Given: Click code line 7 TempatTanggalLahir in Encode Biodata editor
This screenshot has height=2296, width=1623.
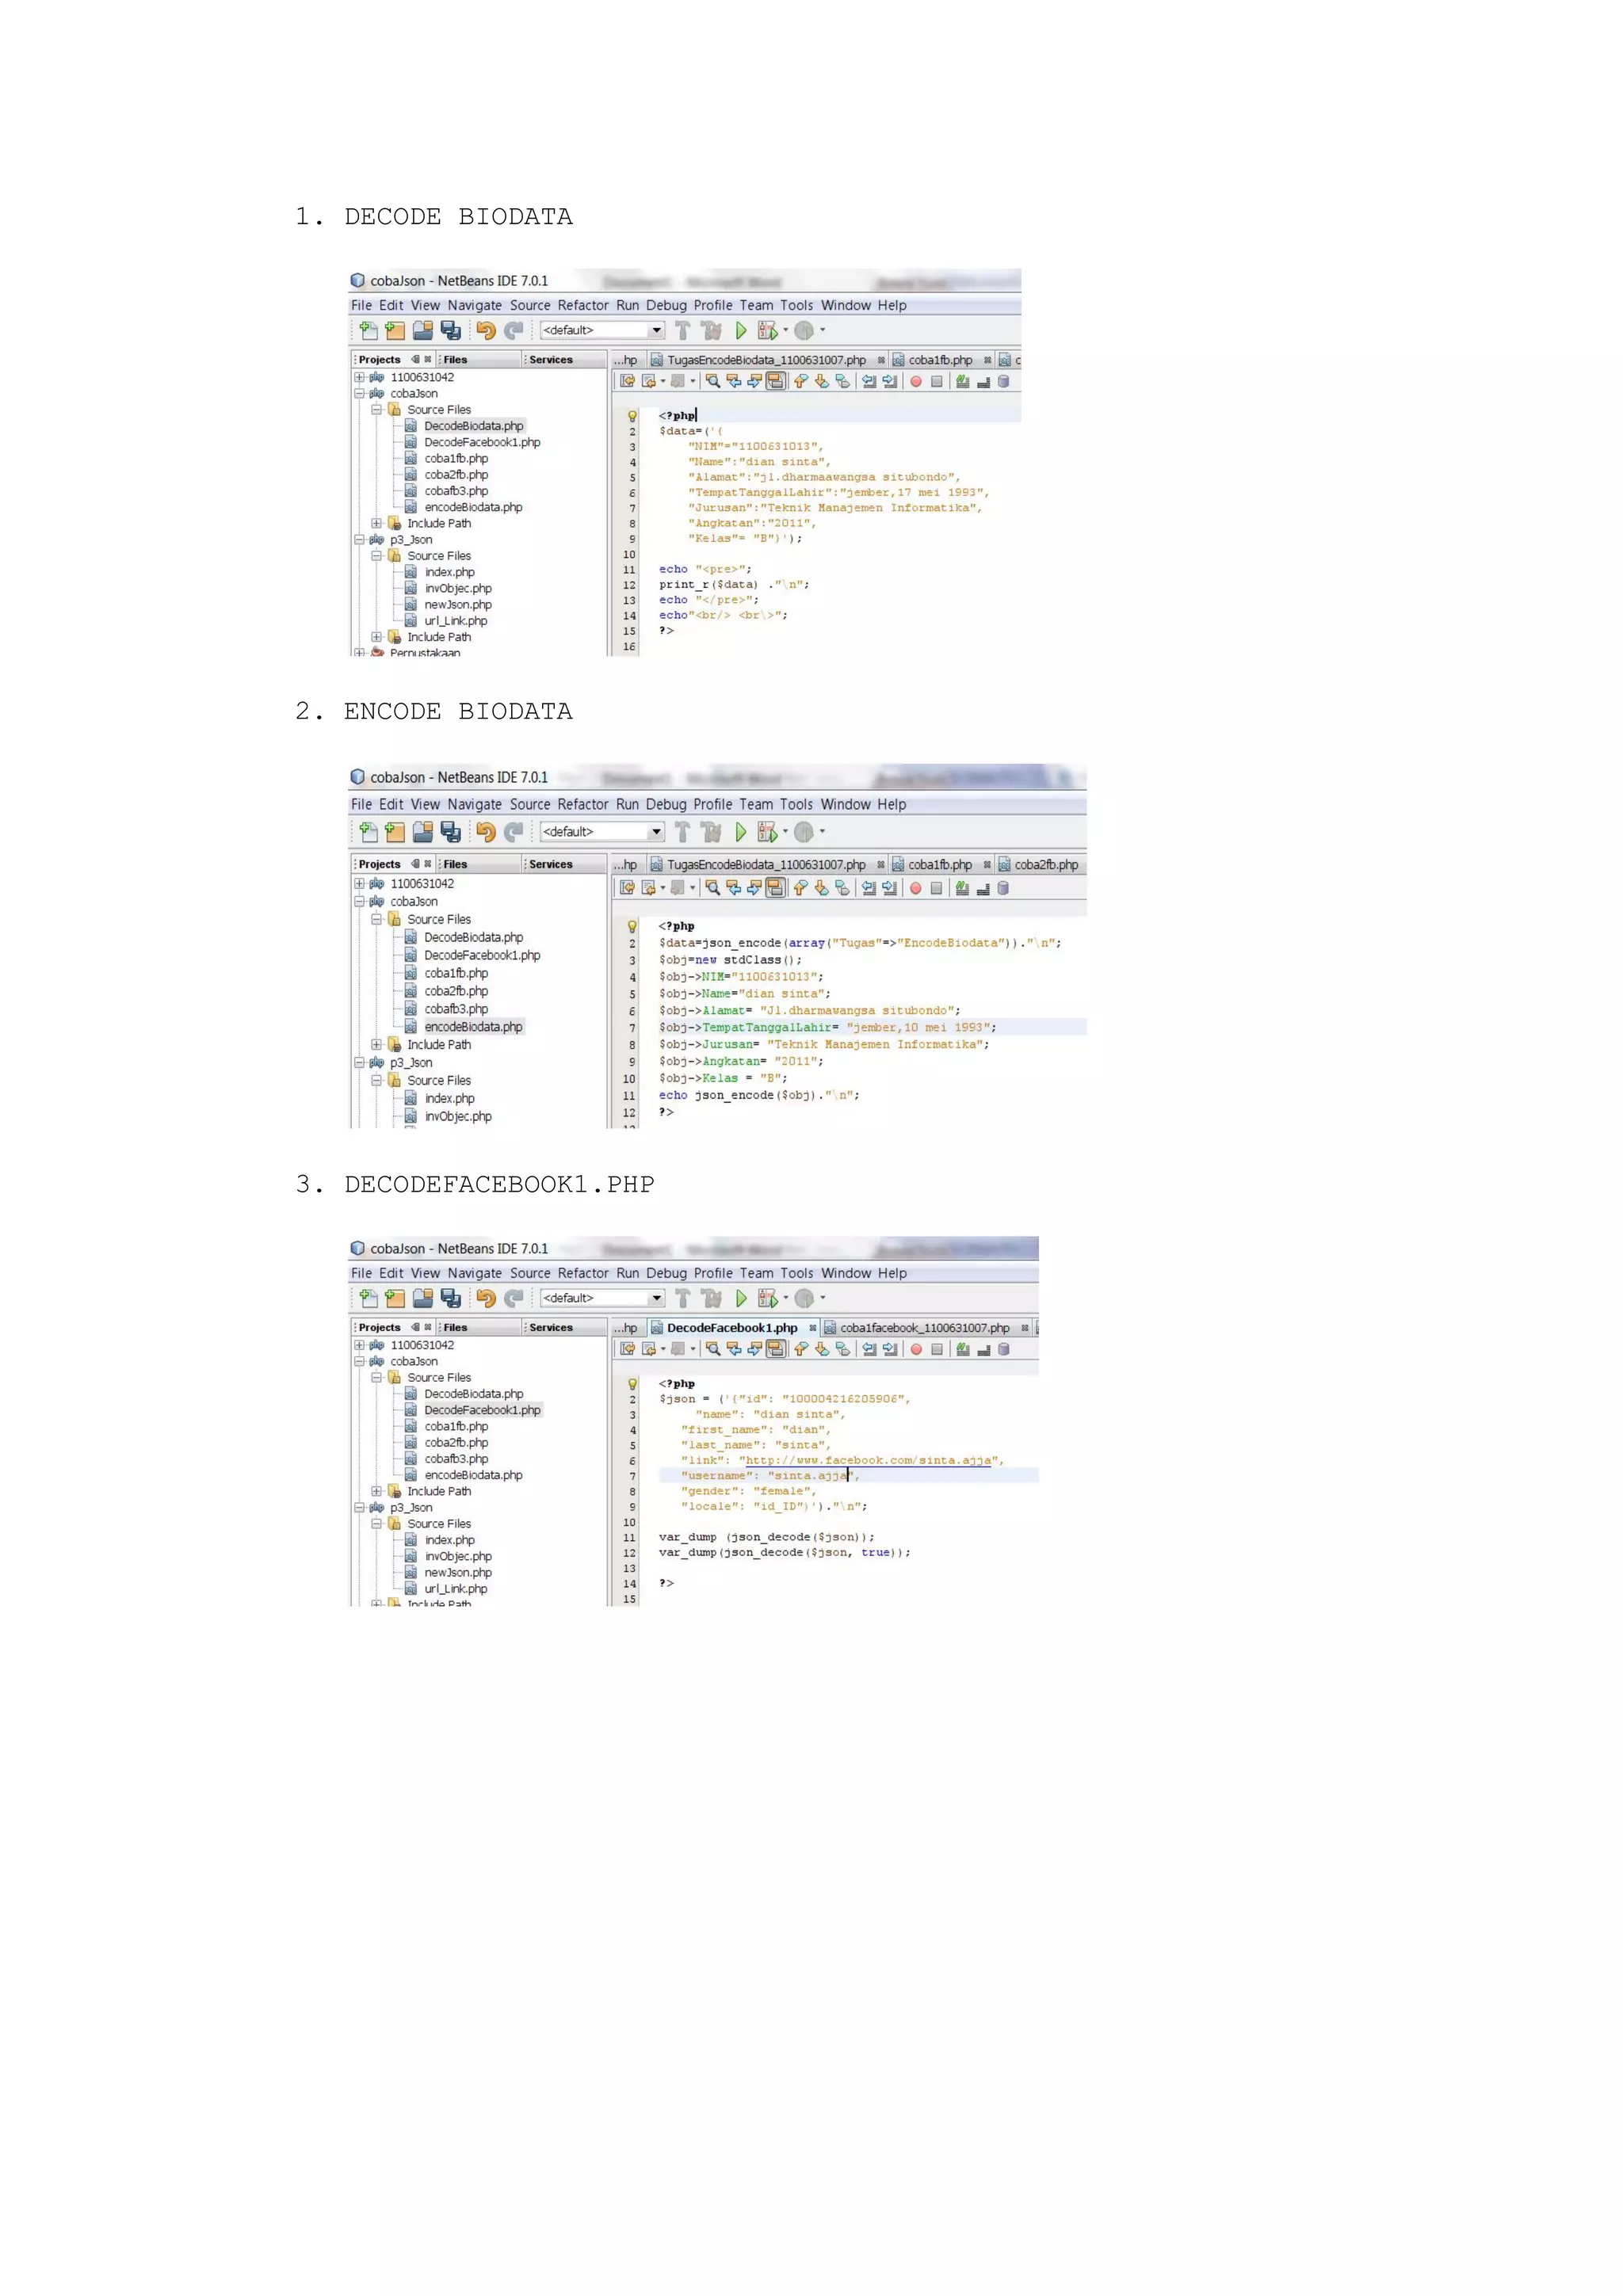Looking at the screenshot, I should click(827, 1028).
